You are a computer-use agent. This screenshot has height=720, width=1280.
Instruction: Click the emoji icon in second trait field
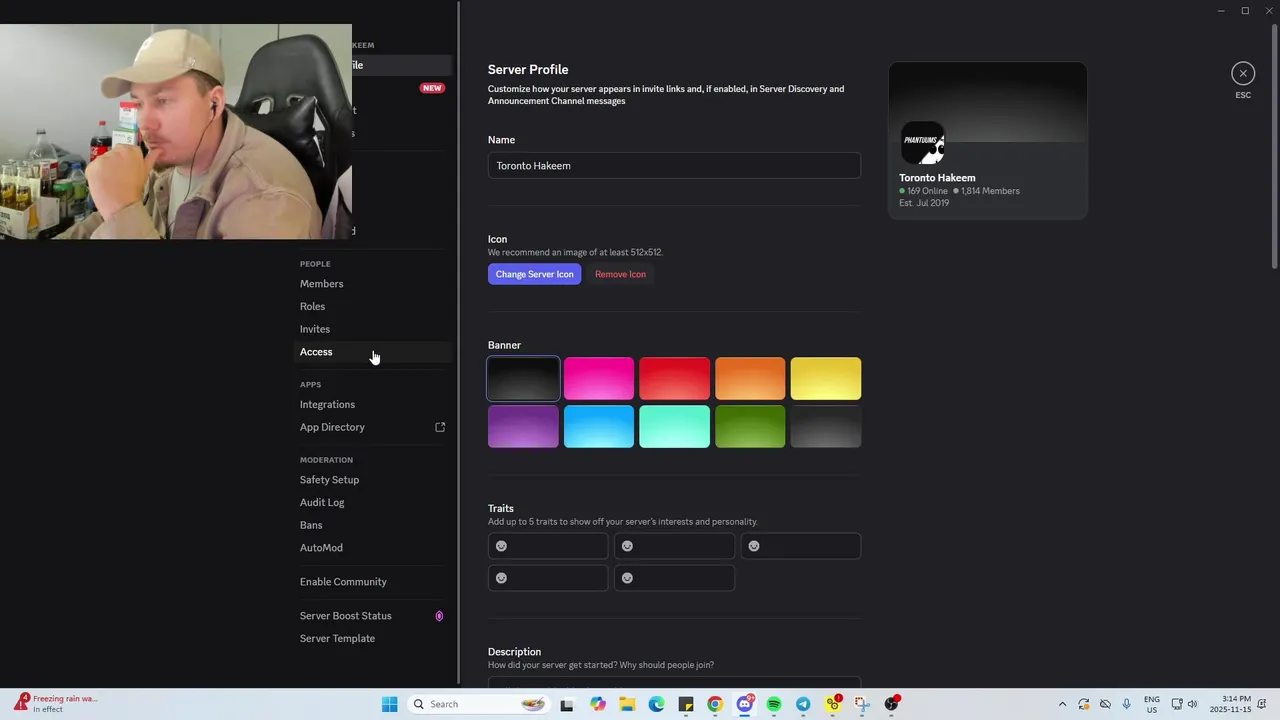(628, 546)
